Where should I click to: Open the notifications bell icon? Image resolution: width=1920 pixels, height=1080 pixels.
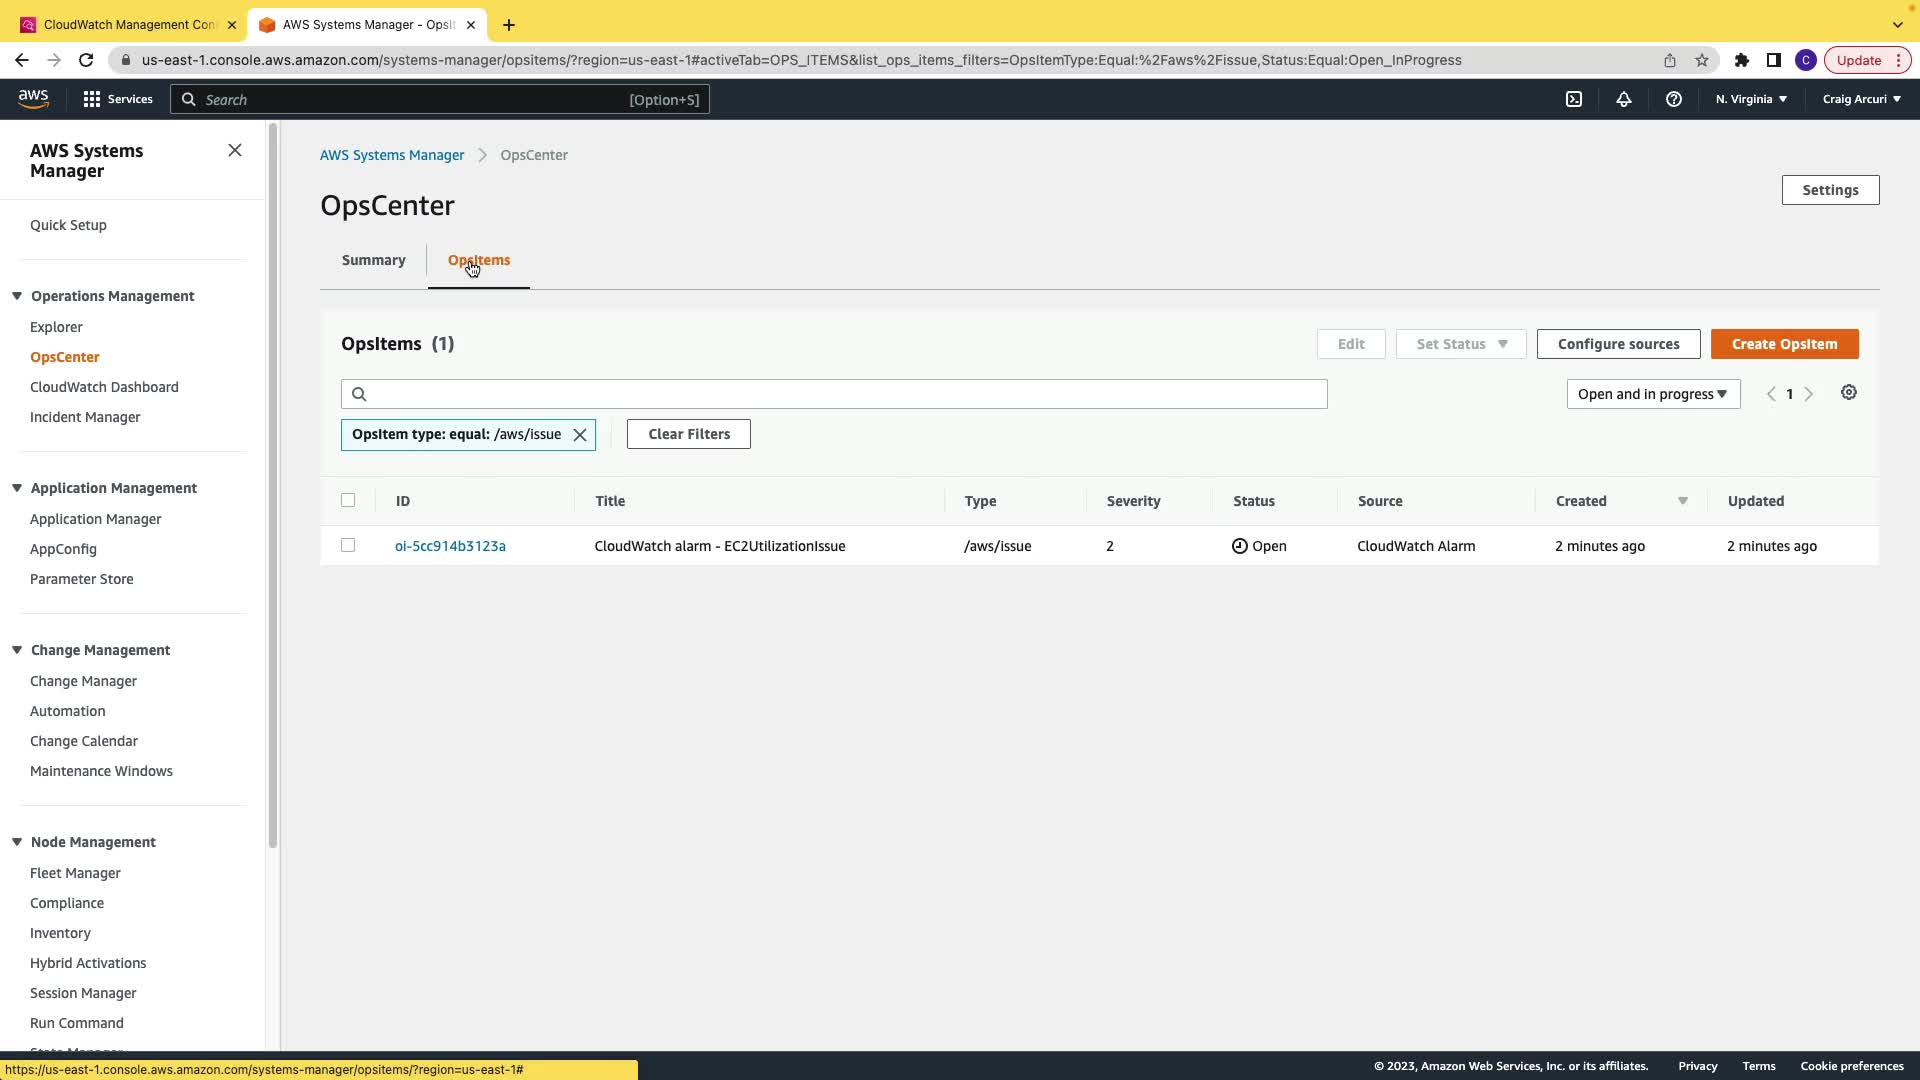click(x=1624, y=99)
